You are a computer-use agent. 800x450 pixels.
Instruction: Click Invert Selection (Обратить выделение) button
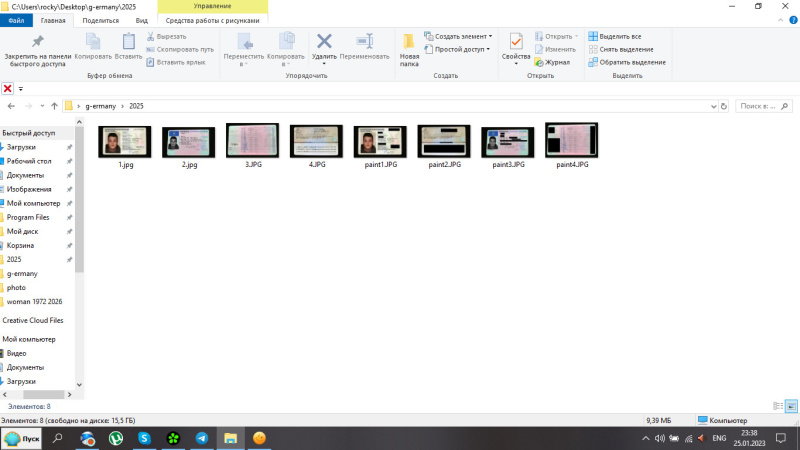tap(627, 62)
